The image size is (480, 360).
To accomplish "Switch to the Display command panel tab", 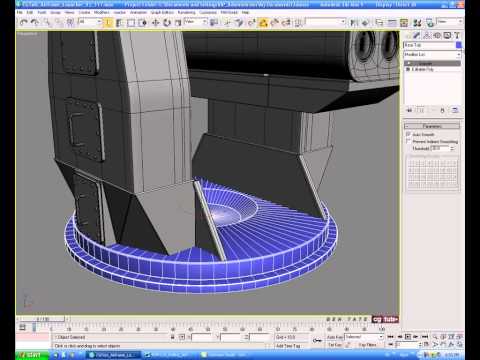I will coord(447,35).
